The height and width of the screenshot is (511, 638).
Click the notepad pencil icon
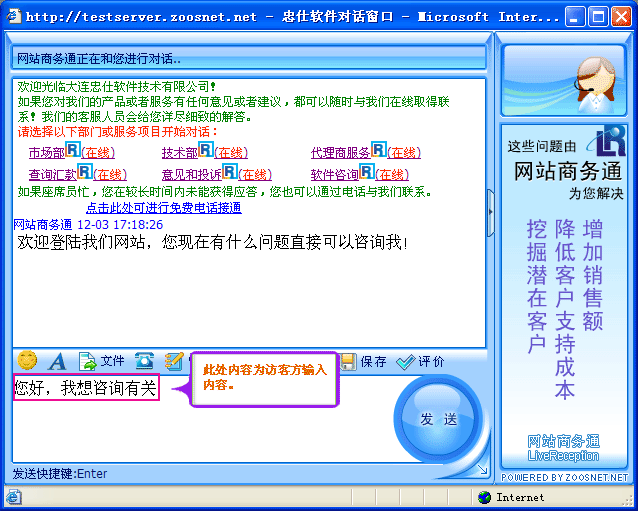pos(174,361)
